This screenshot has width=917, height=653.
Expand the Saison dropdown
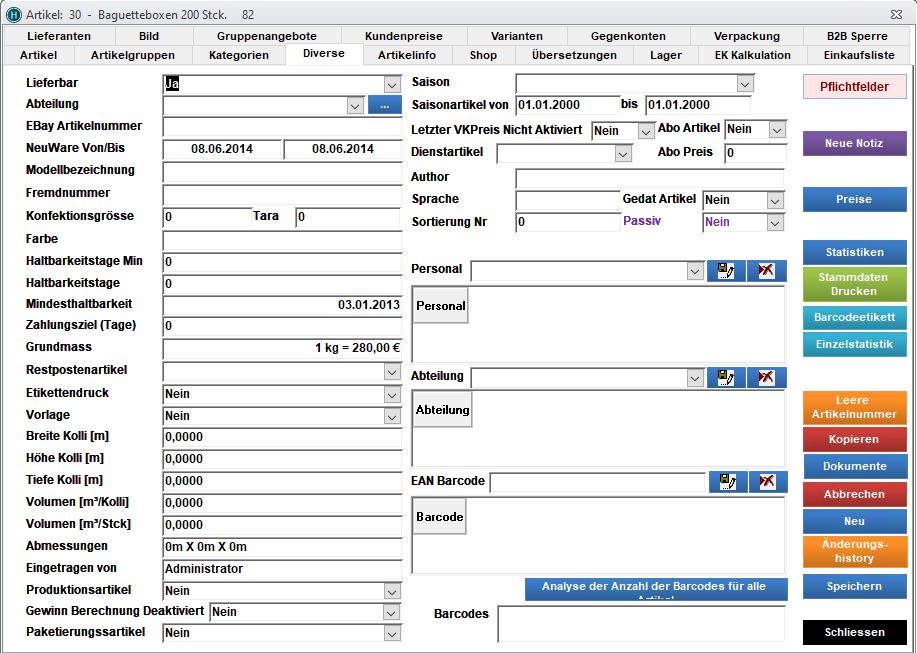tap(744, 84)
